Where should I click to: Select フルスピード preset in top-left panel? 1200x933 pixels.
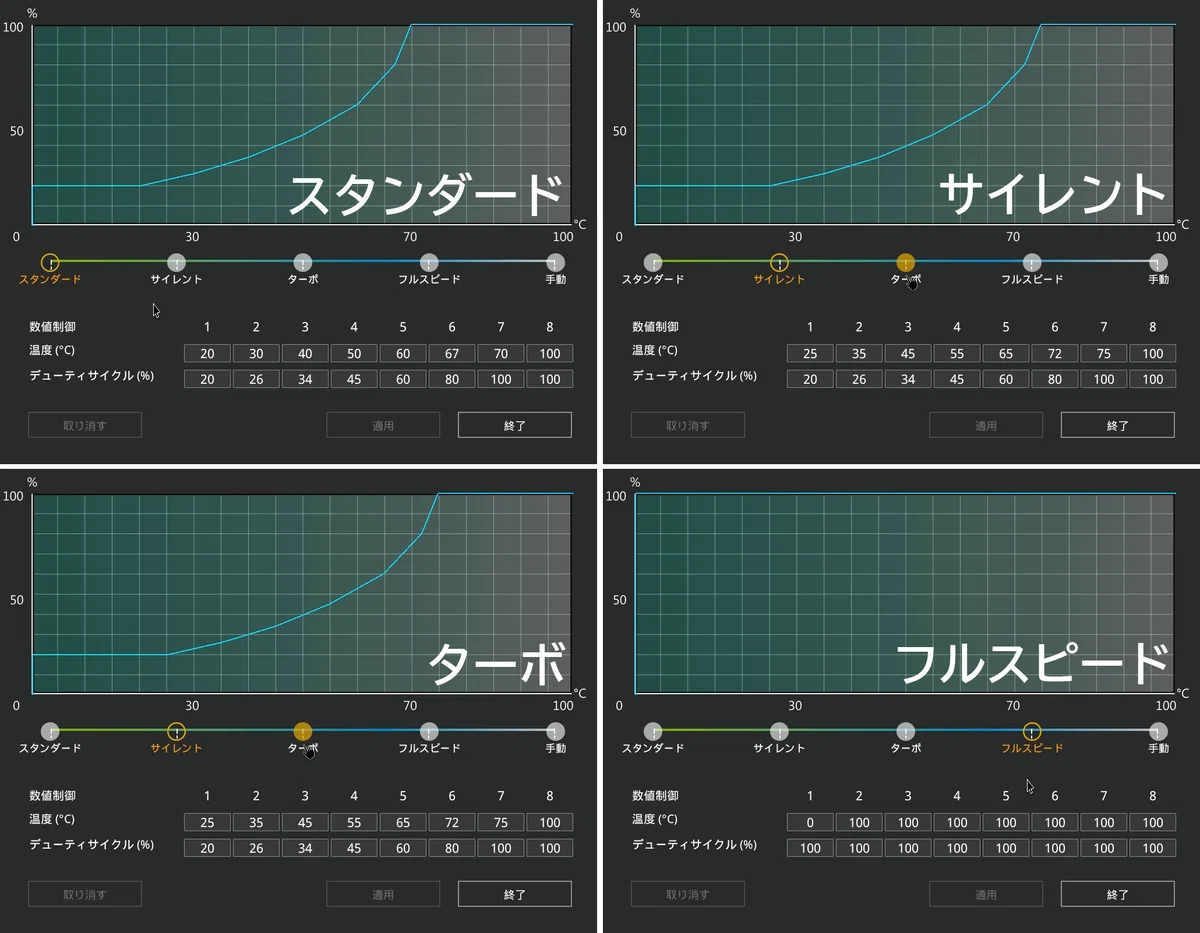pyautogui.click(x=429, y=262)
